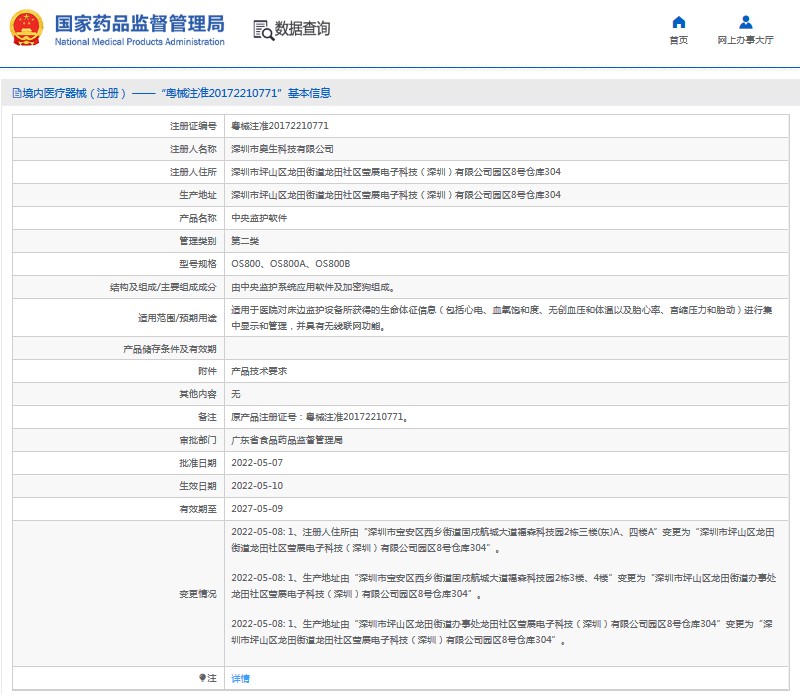This screenshot has height=695, width=800.
Task: Click the model spec OS800、OS800A、OS800B
Action: tap(290, 264)
